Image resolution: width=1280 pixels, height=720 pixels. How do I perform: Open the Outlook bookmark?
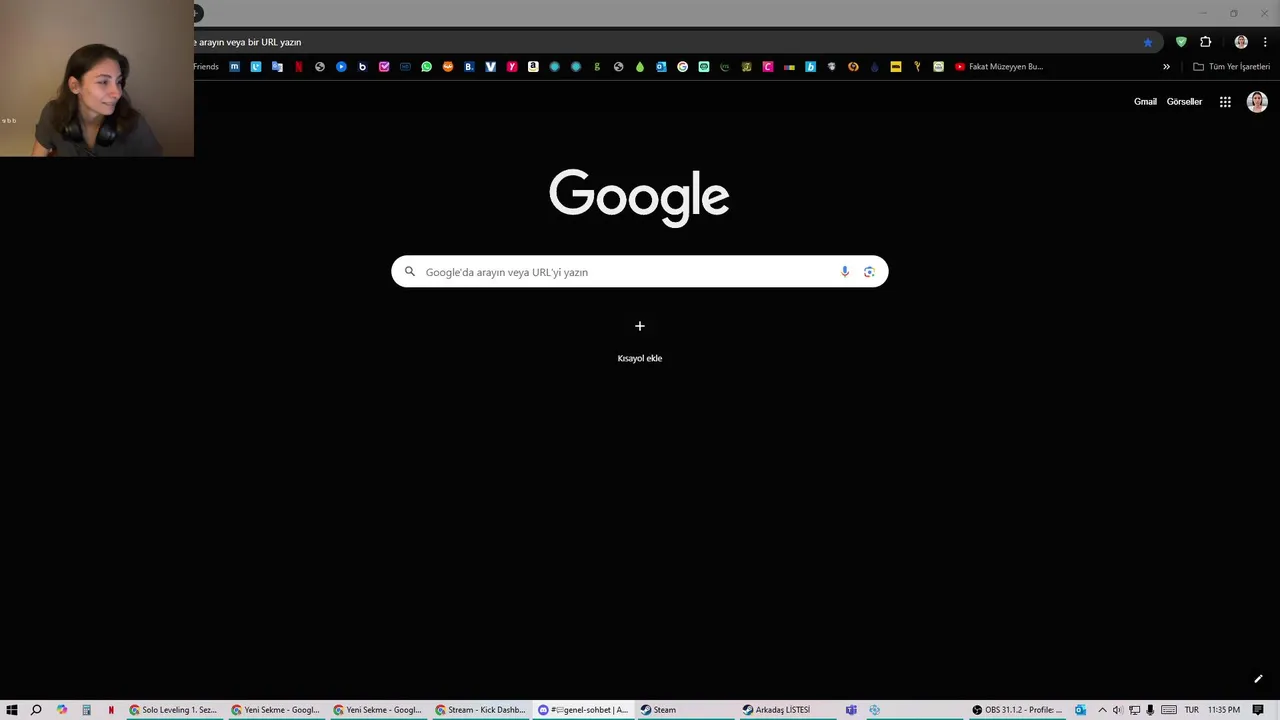[661, 67]
